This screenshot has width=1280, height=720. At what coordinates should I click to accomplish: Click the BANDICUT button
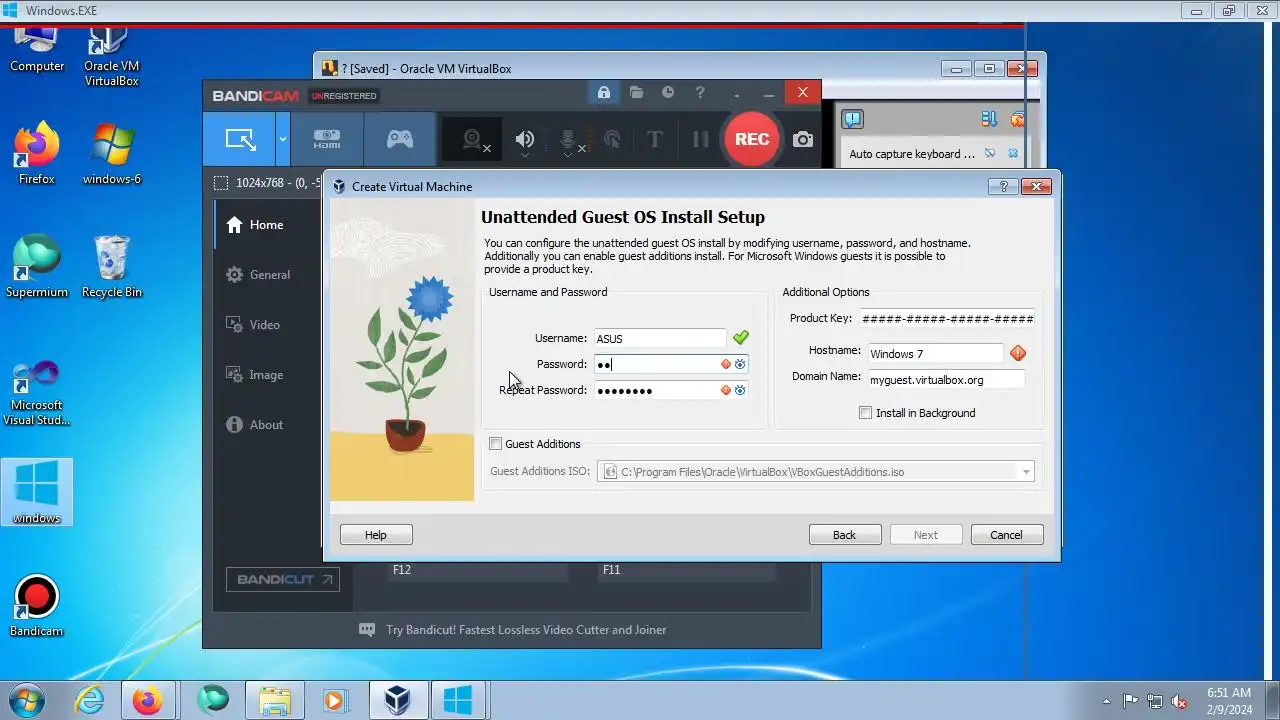[283, 579]
